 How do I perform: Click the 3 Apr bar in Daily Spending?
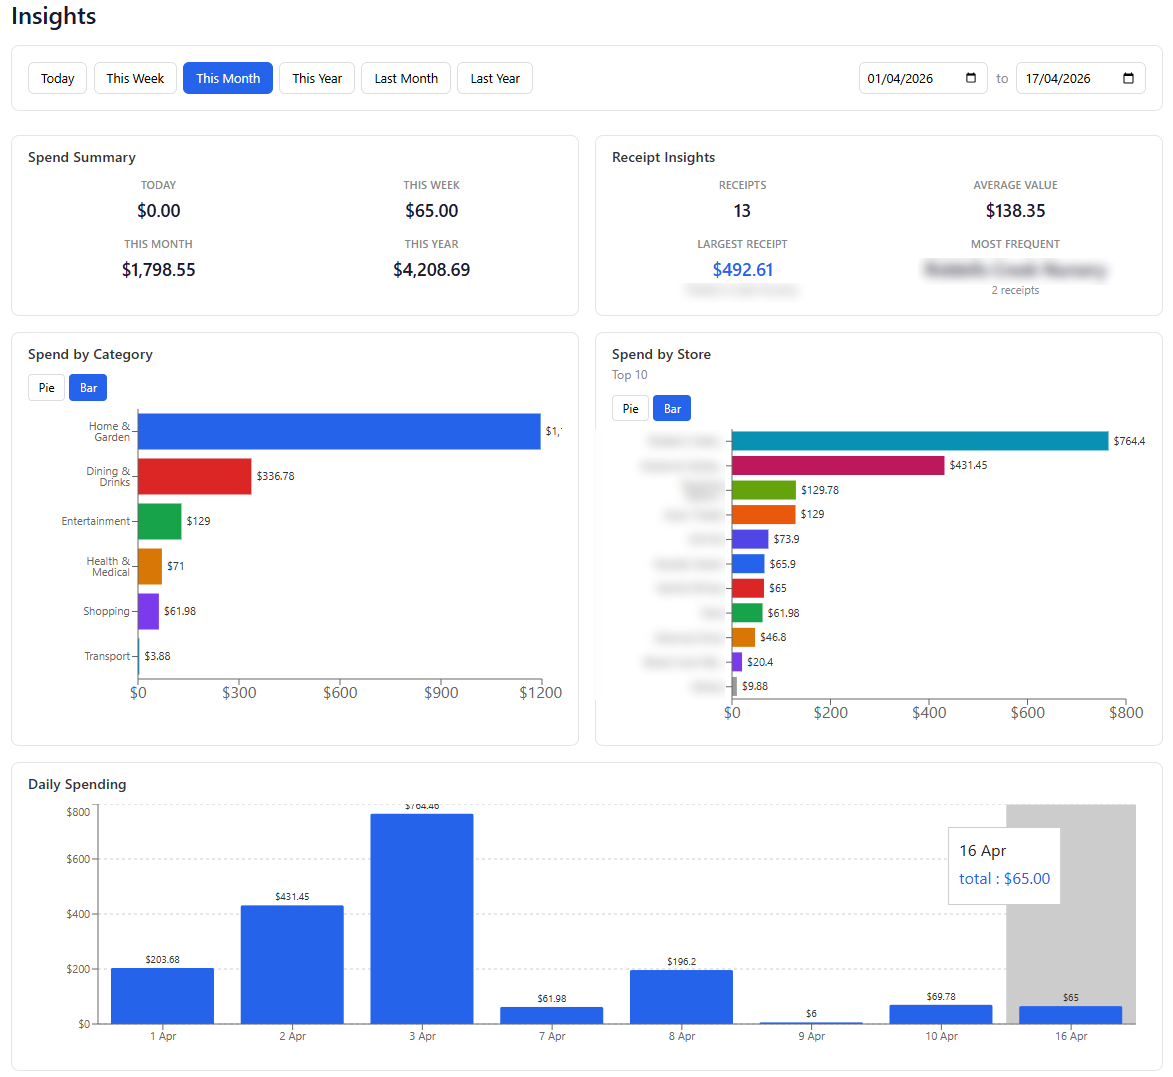pyautogui.click(x=422, y=920)
